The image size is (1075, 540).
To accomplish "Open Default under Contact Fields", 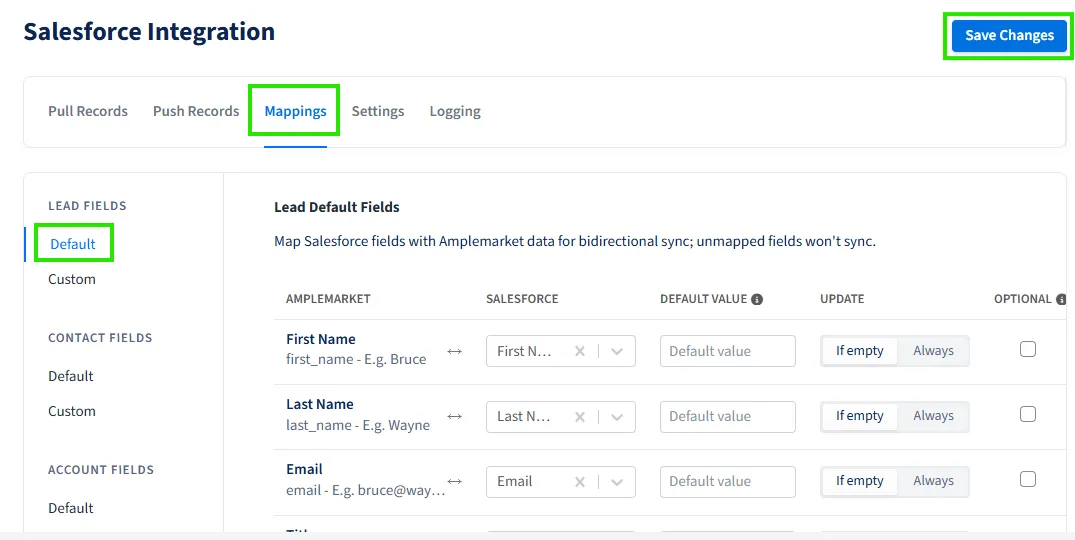I will [x=71, y=376].
